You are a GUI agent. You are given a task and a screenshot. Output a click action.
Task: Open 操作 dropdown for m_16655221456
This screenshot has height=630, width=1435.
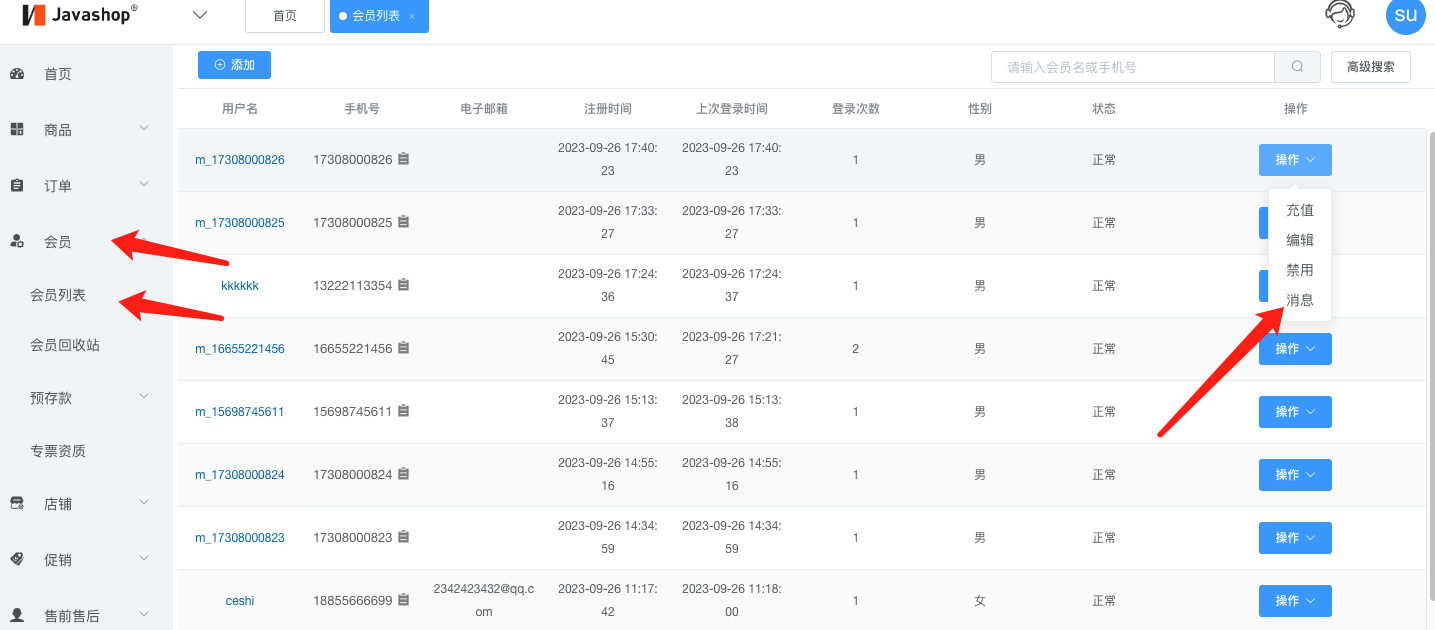pyautogui.click(x=1295, y=348)
